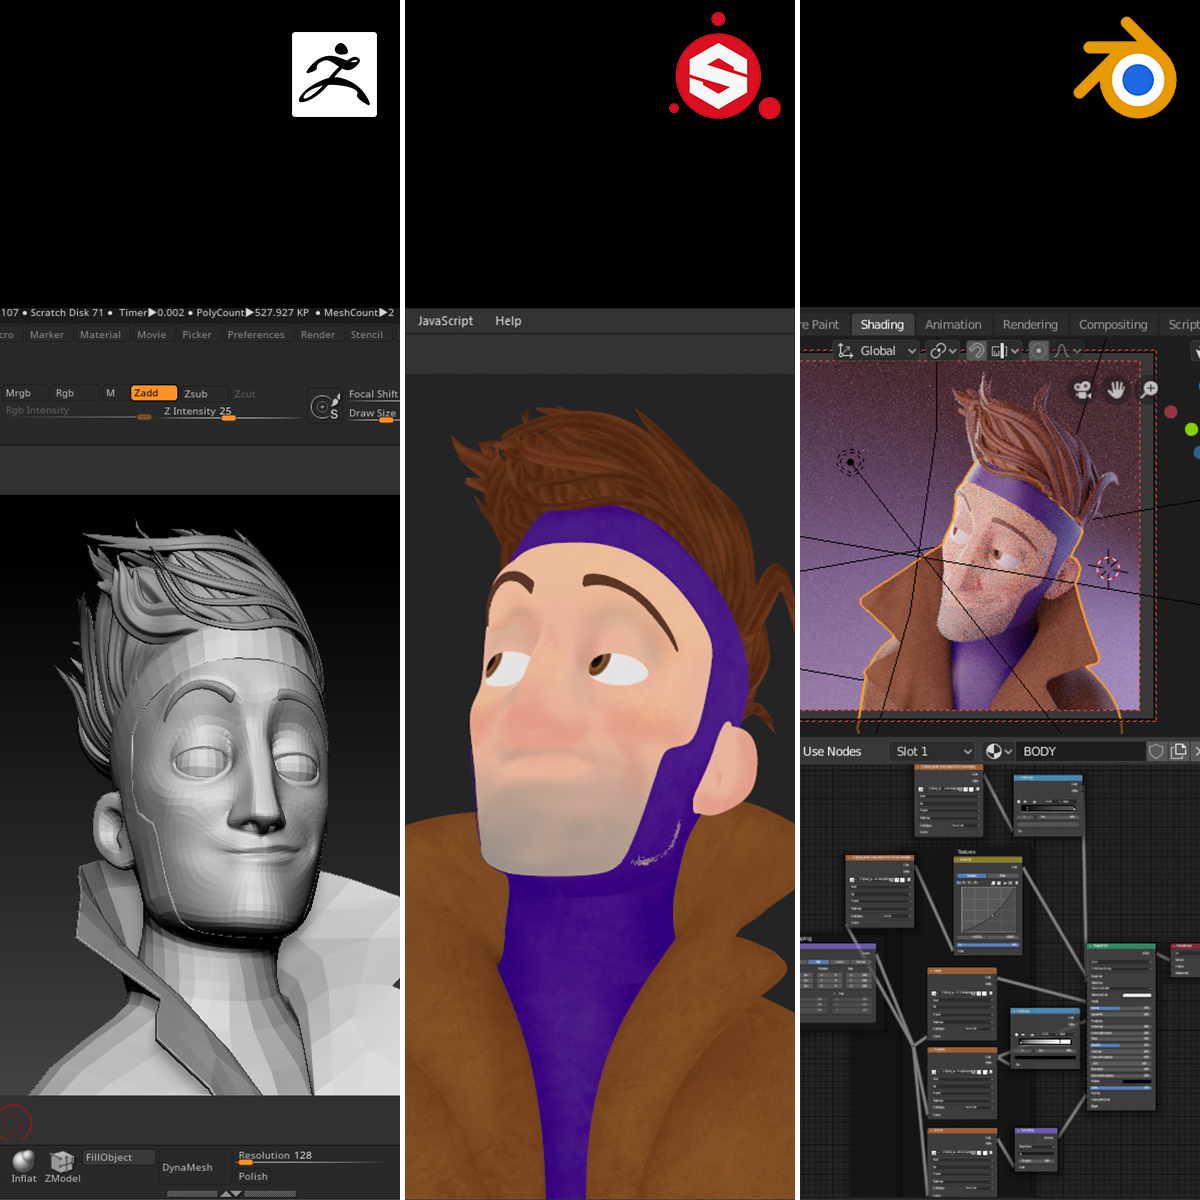The width and height of the screenshot is (1200, 1200).
Task: Toggle the Zadd button
Action: pos(153,393)
